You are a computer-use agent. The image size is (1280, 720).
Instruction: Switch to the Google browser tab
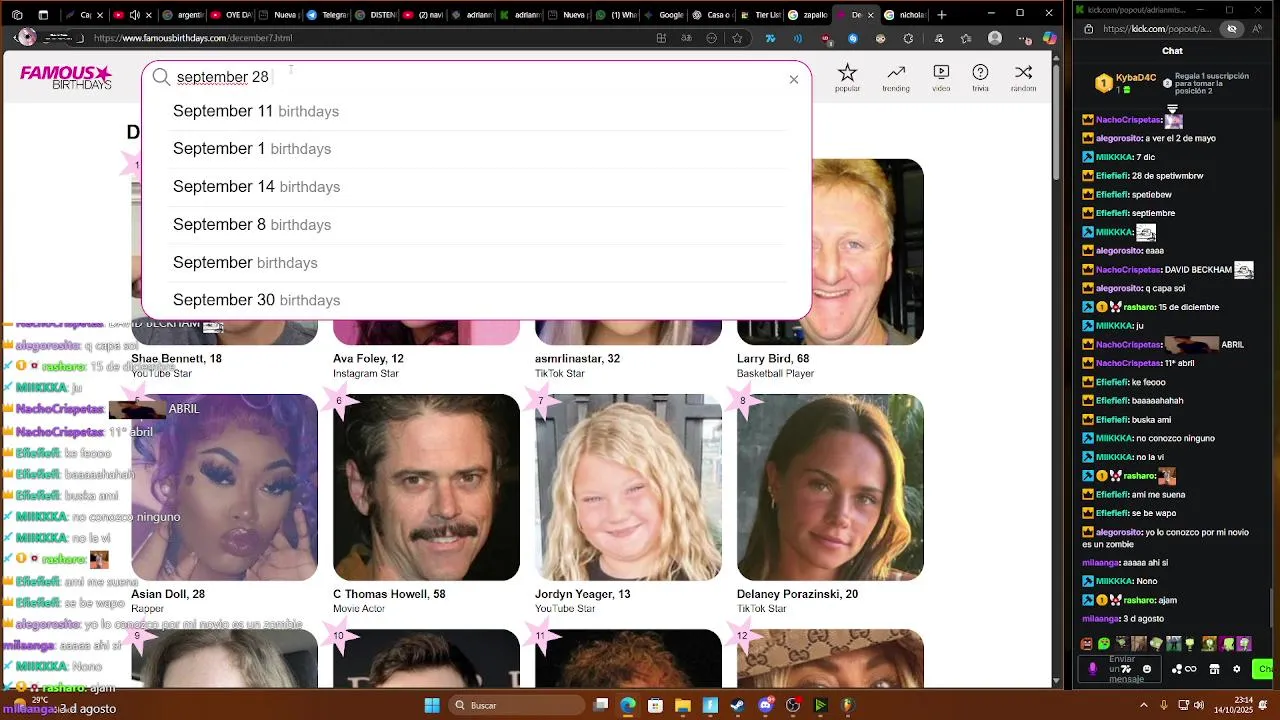point(665,15)
